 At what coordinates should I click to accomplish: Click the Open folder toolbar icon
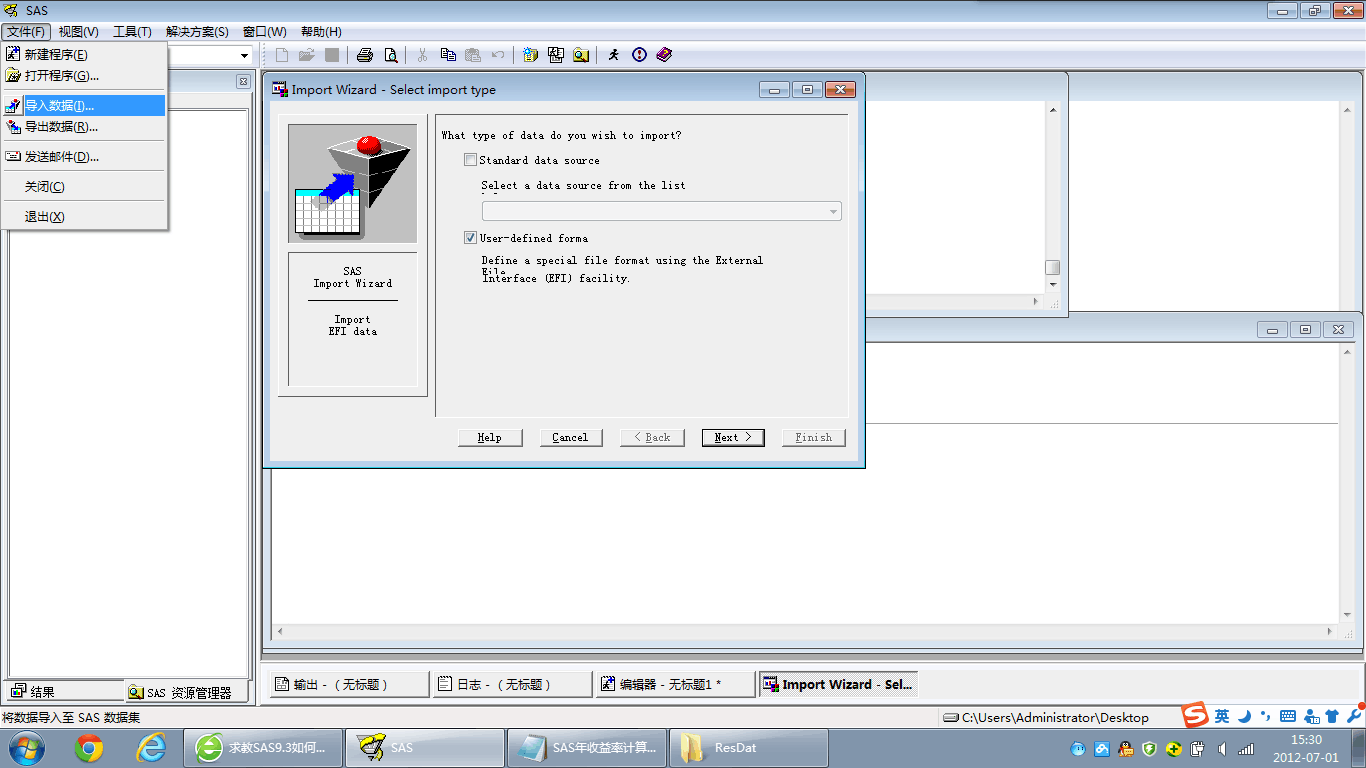[307, 55]
